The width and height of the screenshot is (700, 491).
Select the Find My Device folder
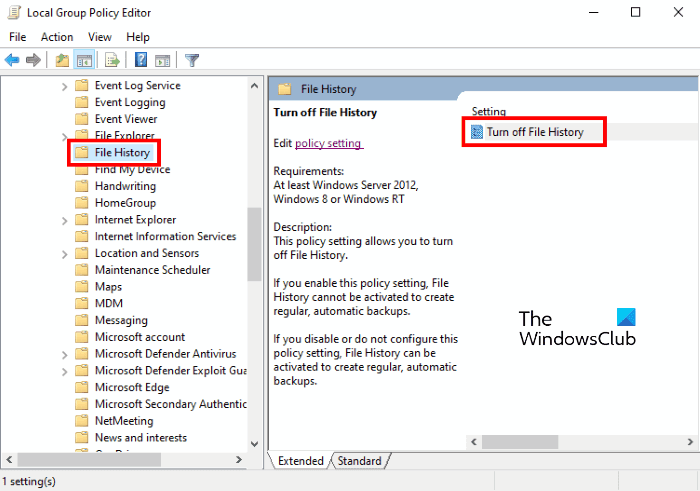(x=133, y=169)
